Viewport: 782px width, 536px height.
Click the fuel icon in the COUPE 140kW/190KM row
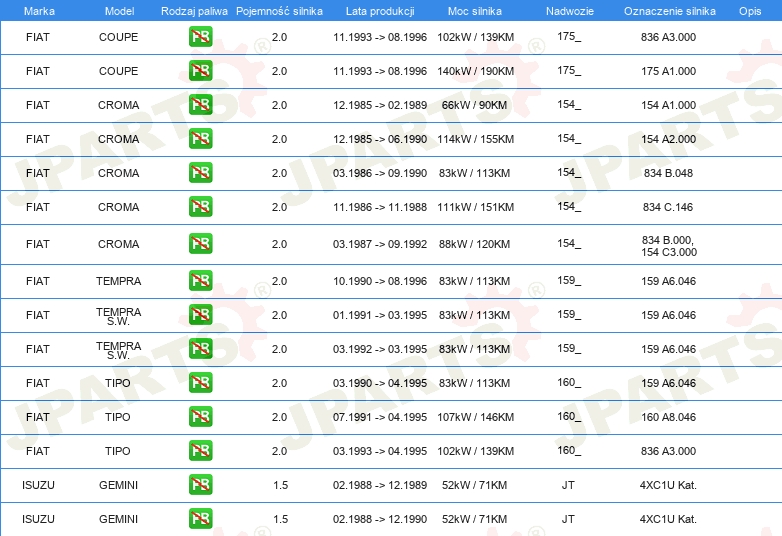coord(200,70)
